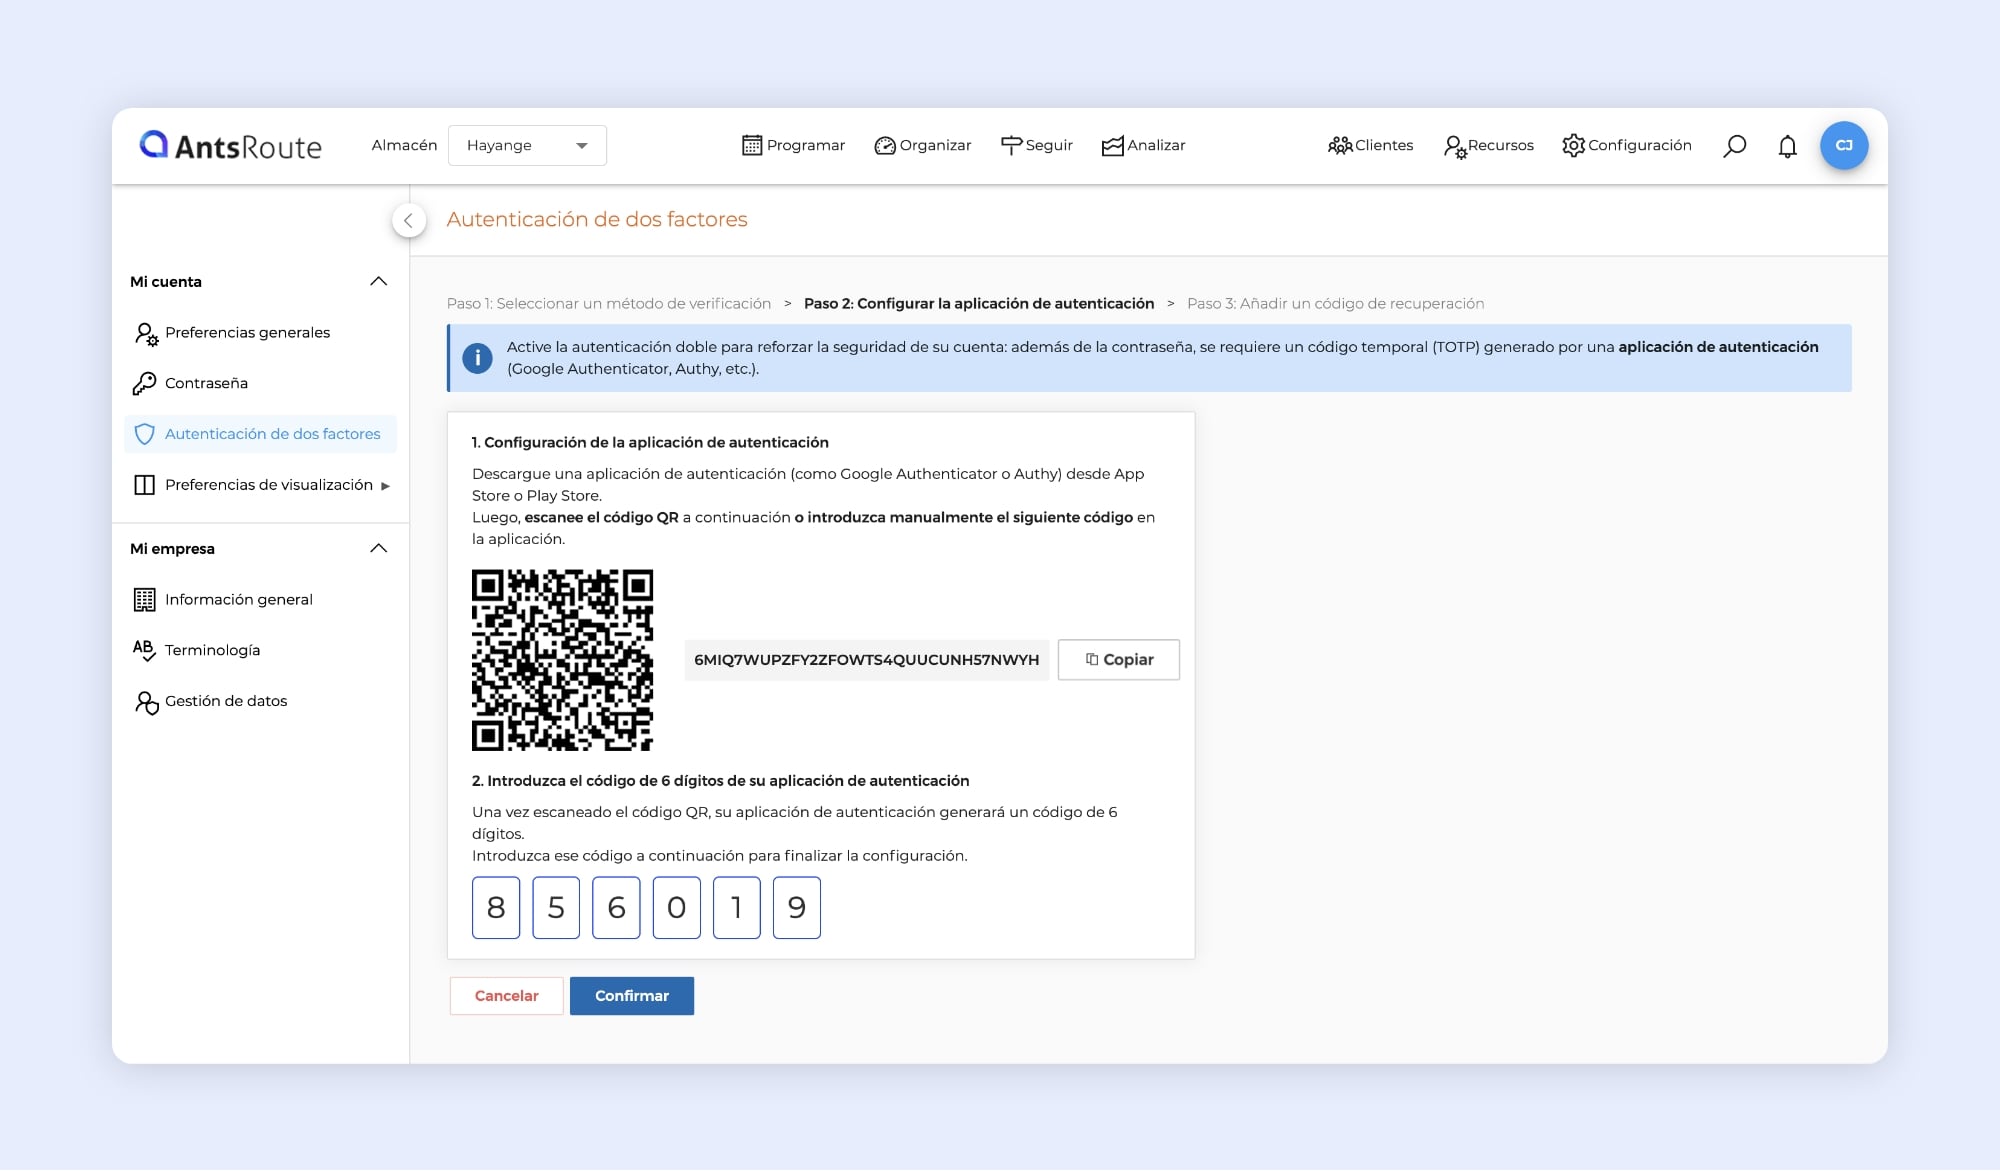This screenshot has width=2000, height=1171.
Task: Collapse the Mi empresa section
Action: coord(378,549)
